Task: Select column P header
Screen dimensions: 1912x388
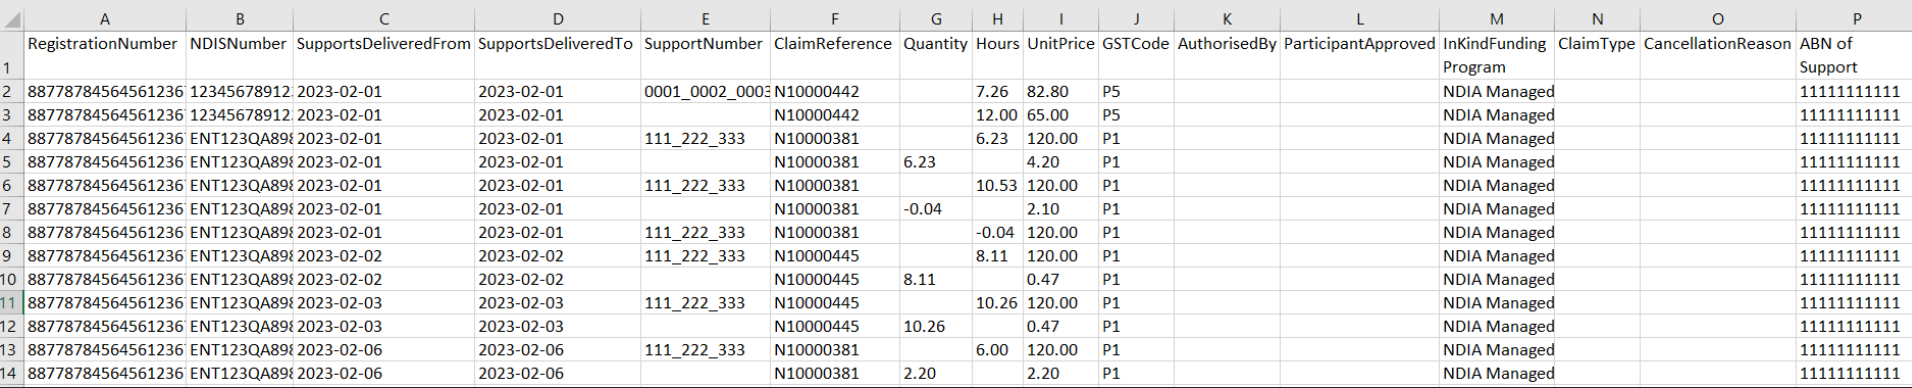Action: click(1854, 20)
